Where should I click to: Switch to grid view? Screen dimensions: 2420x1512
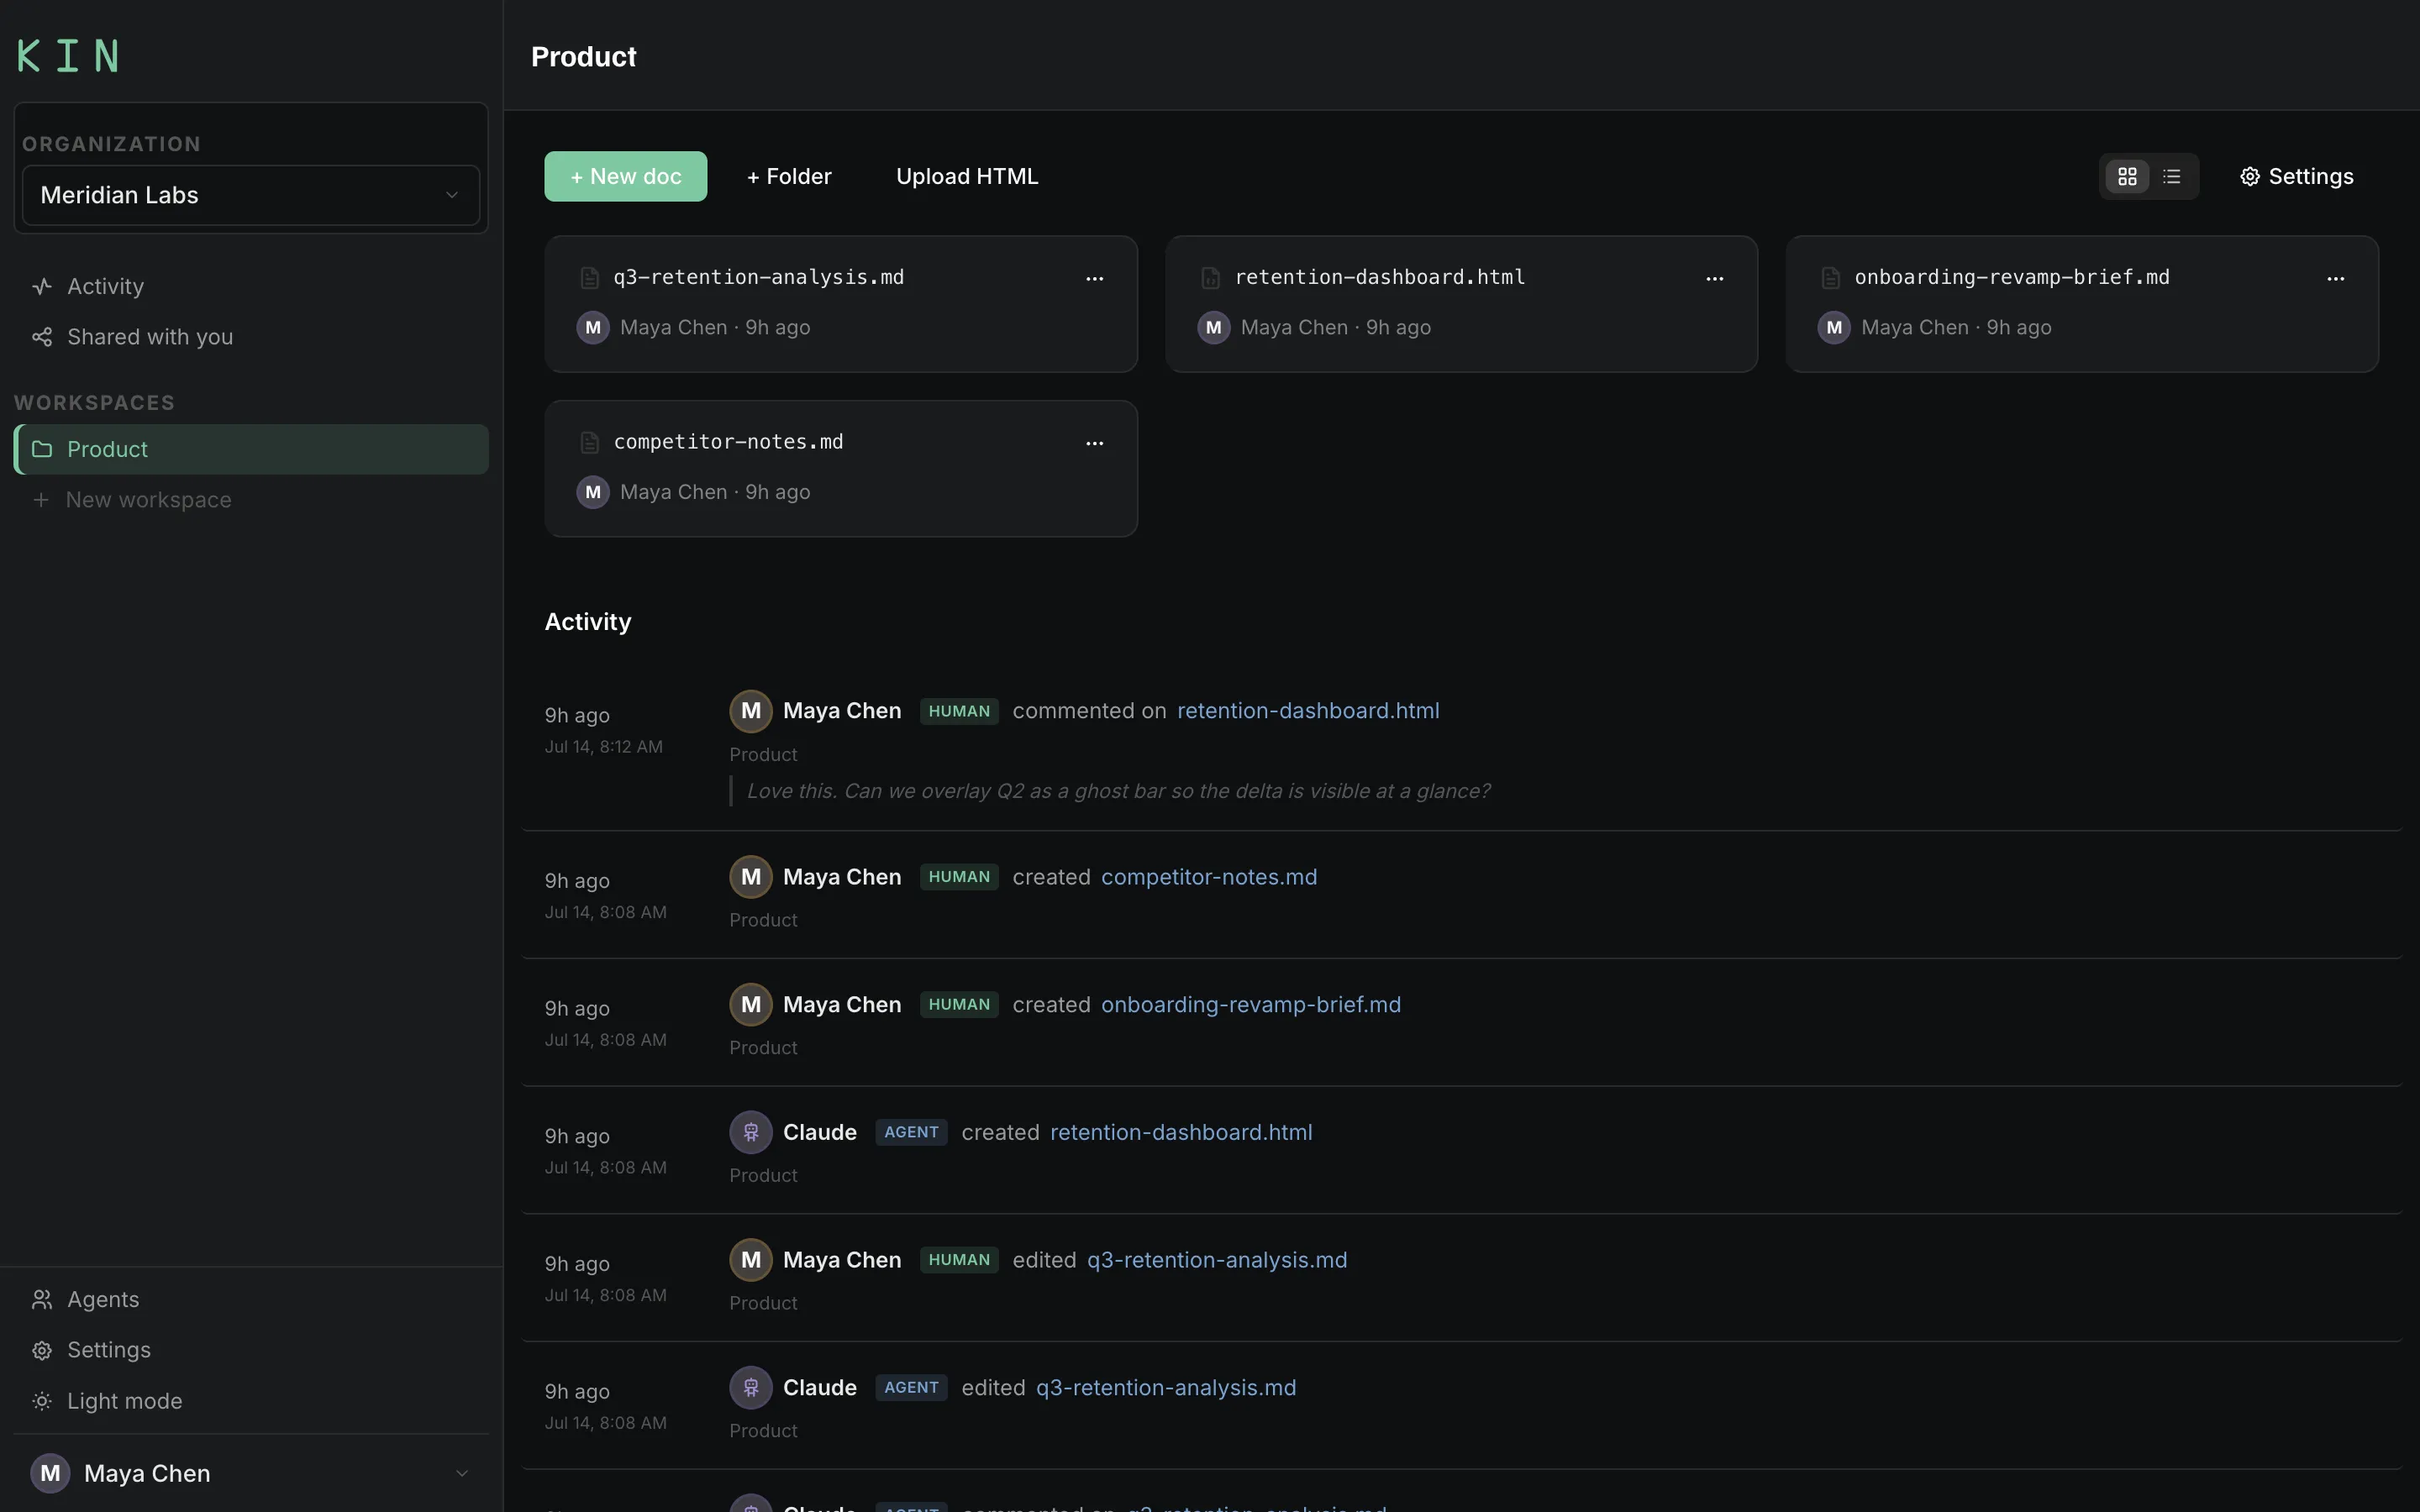point(2127,176)
